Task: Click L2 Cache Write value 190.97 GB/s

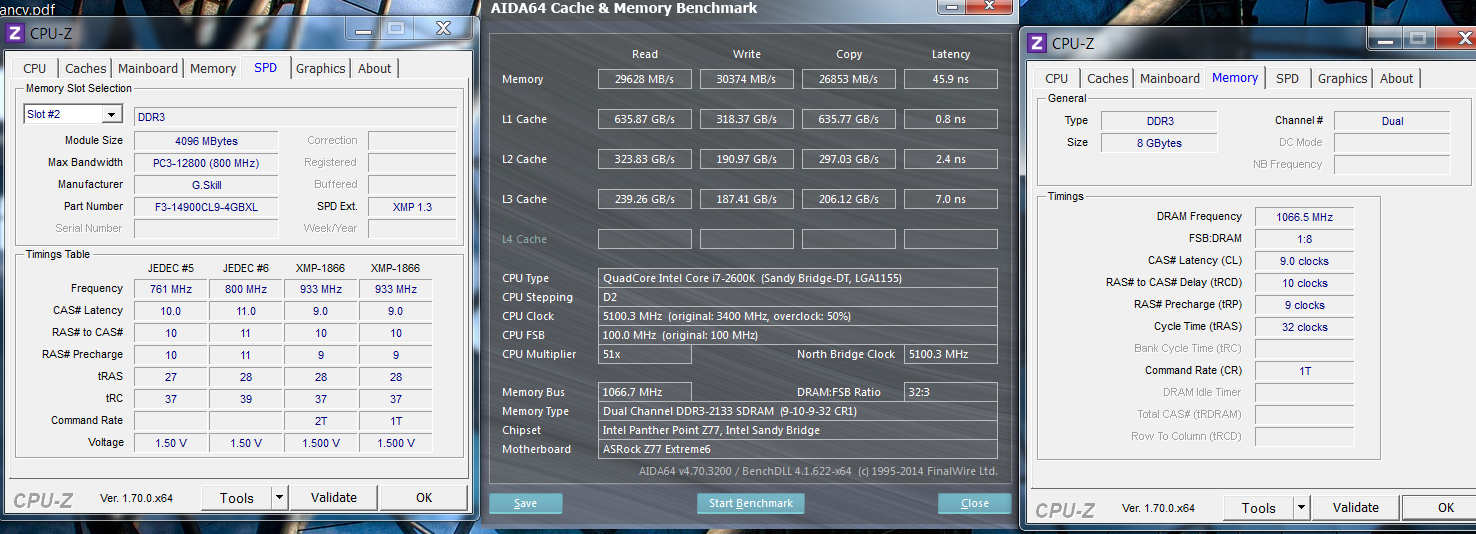Action: tap(747, 159)
